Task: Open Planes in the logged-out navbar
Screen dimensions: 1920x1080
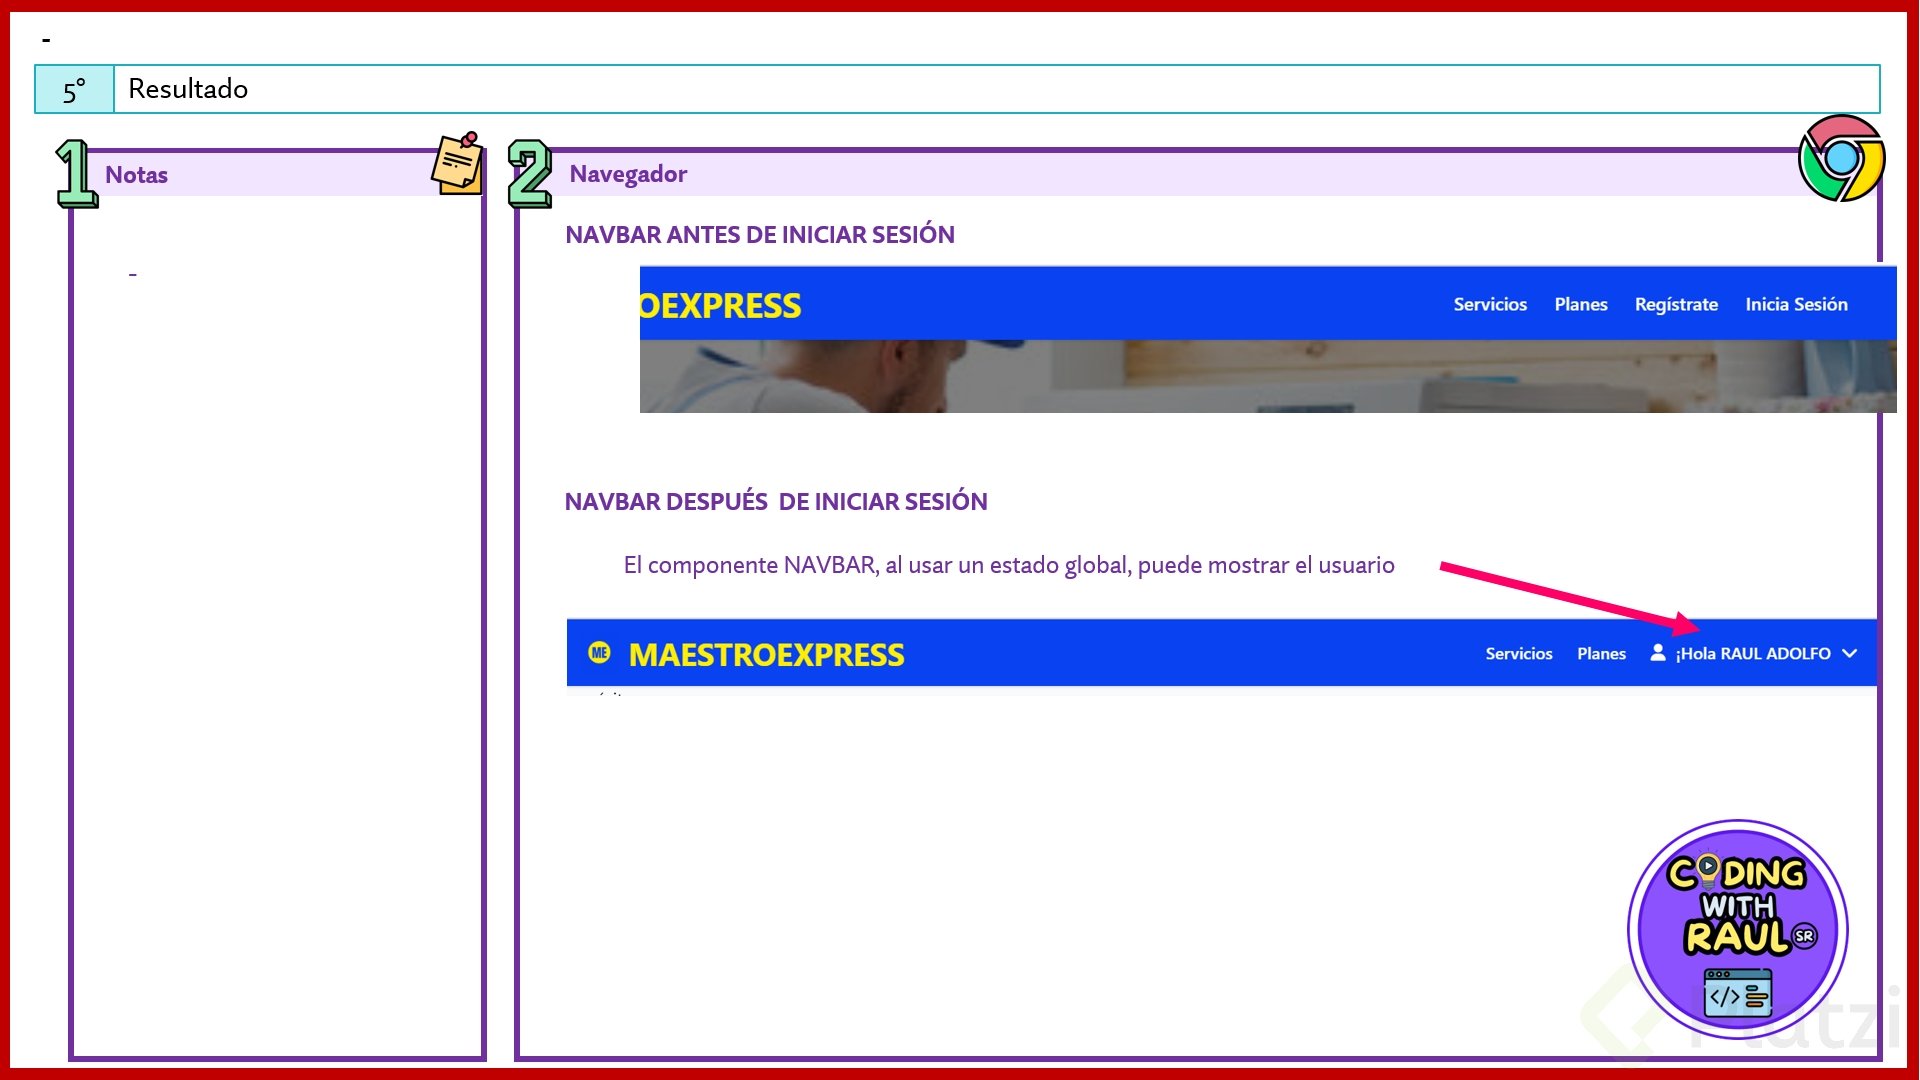Action: (1580, 305)
